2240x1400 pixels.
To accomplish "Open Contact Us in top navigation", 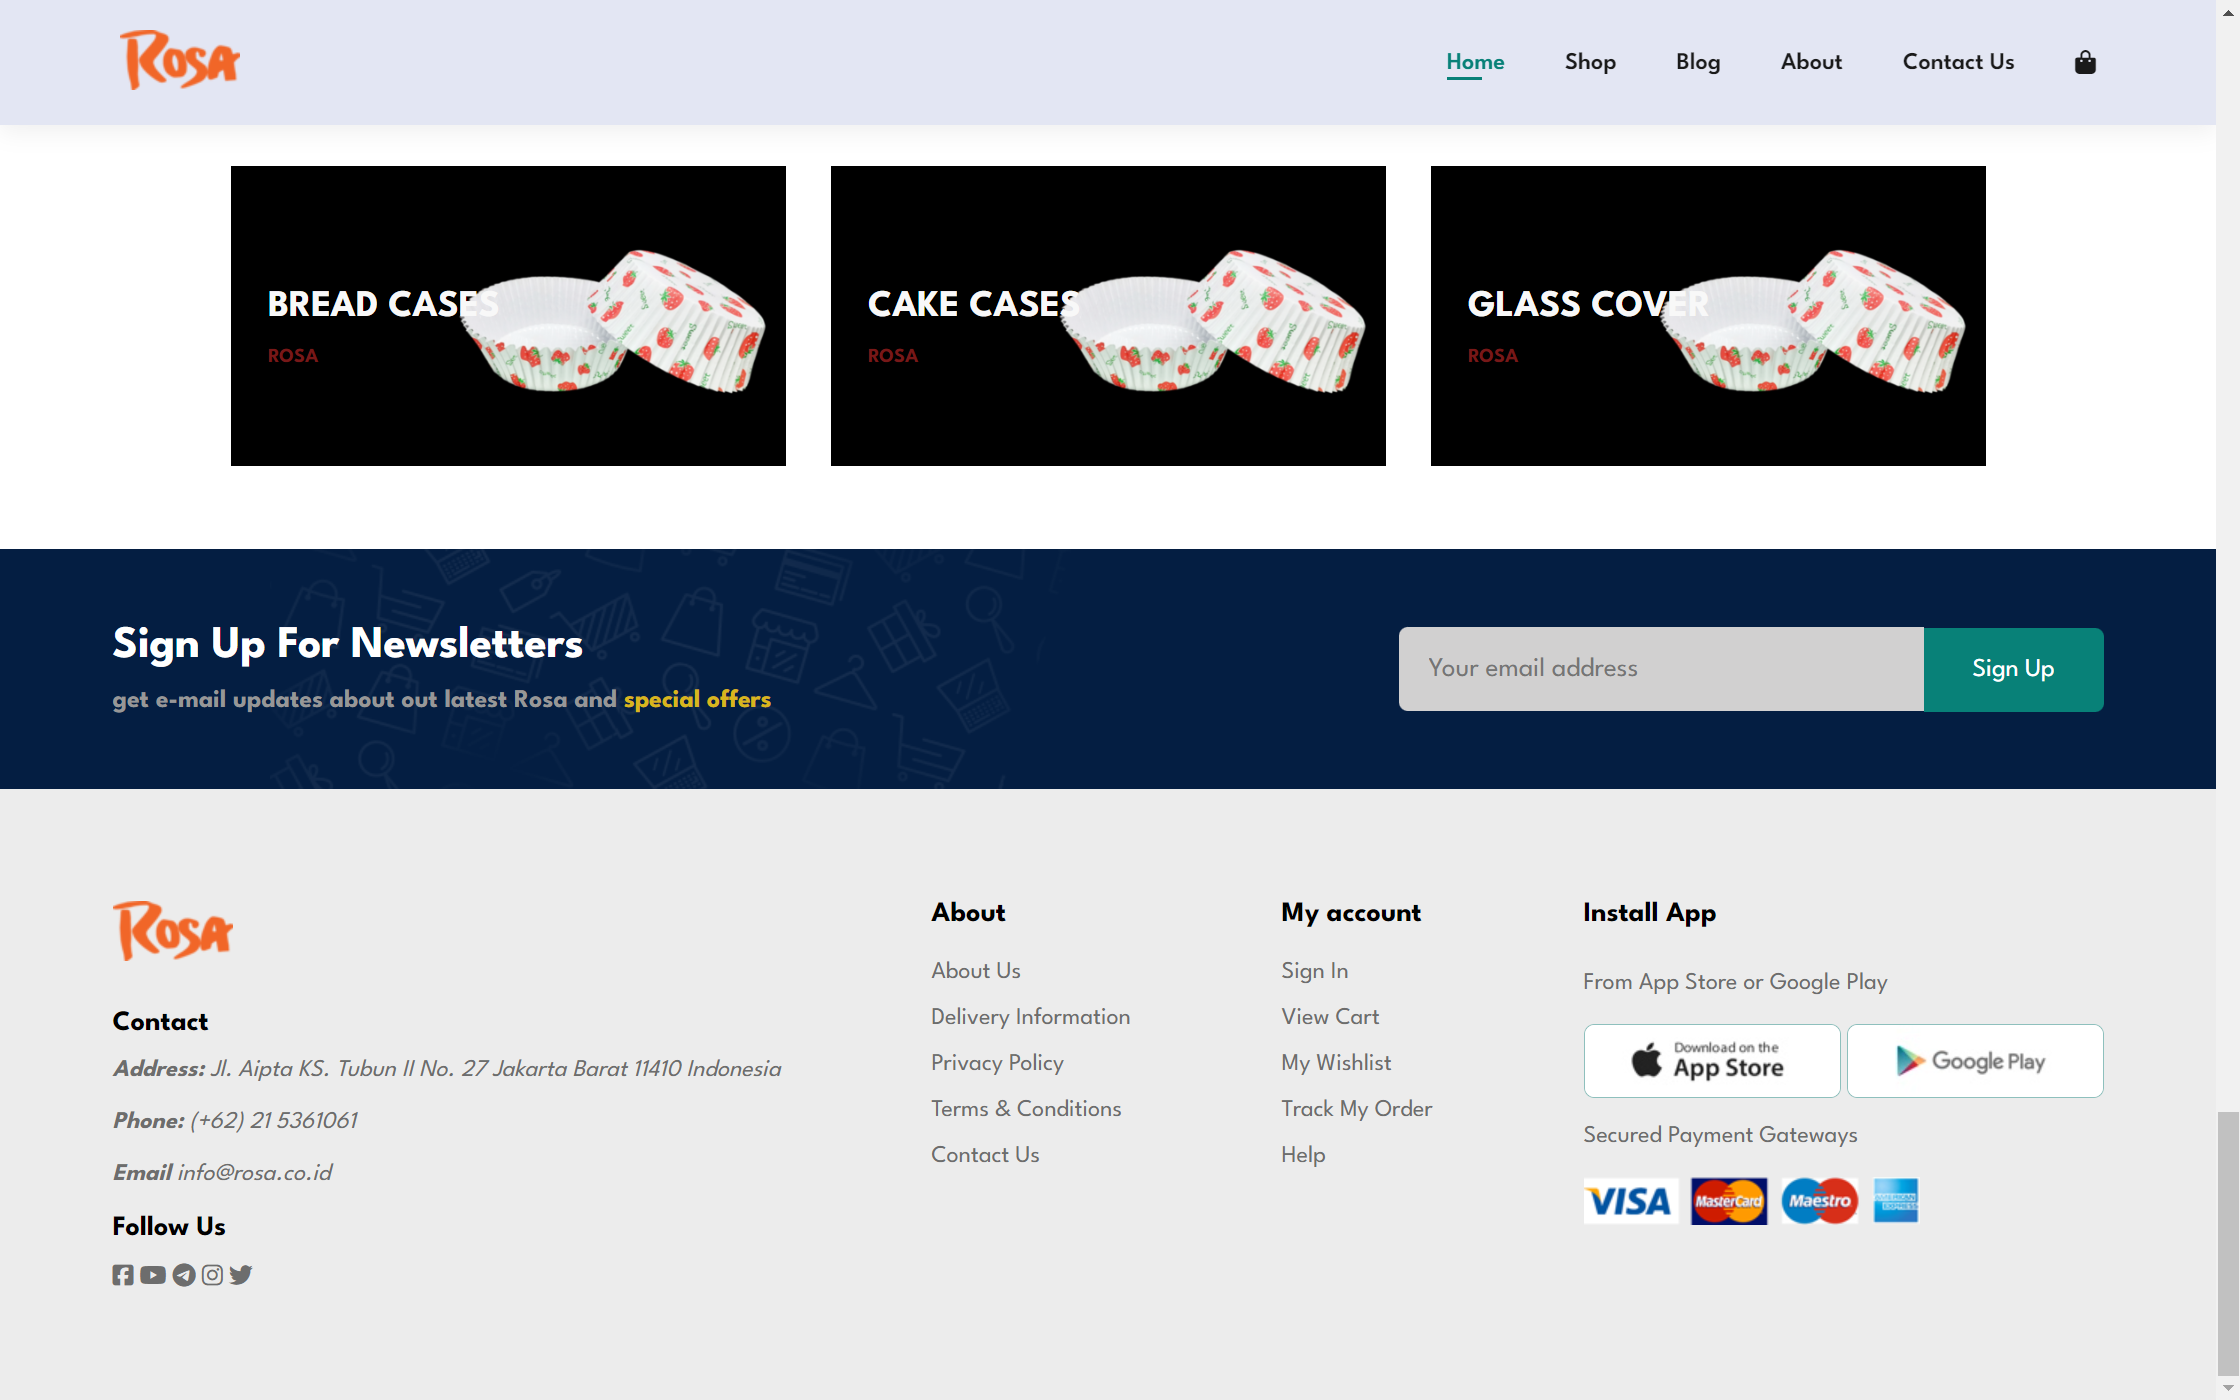I will pos(1957,62).
